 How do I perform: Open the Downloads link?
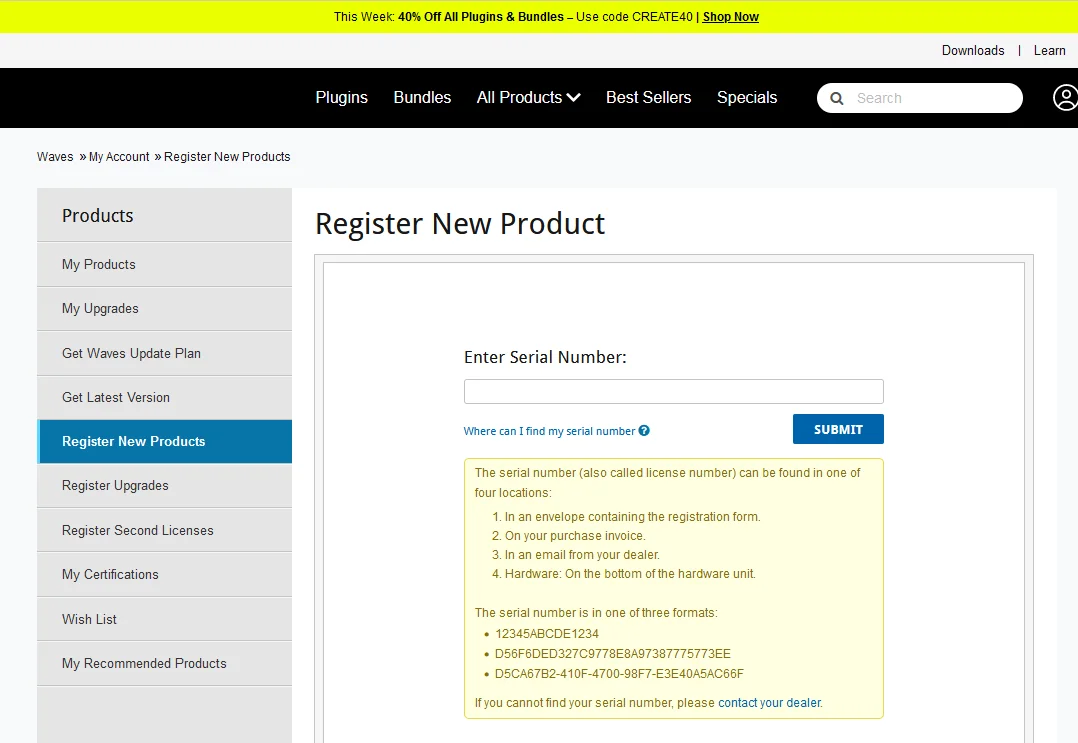(x=973, y=50)
